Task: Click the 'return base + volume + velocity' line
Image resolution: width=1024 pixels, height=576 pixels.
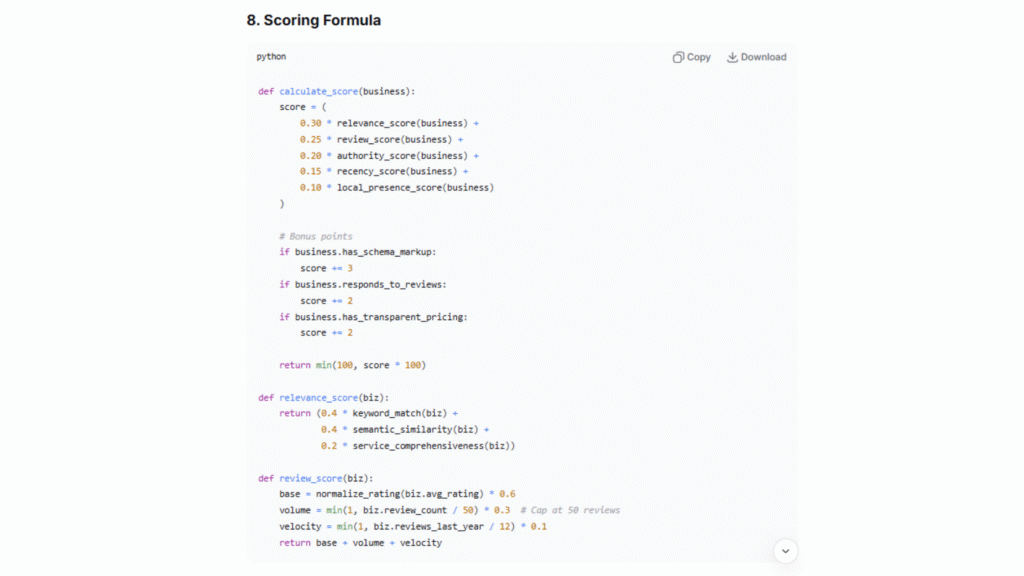Action: coord(360,542)
